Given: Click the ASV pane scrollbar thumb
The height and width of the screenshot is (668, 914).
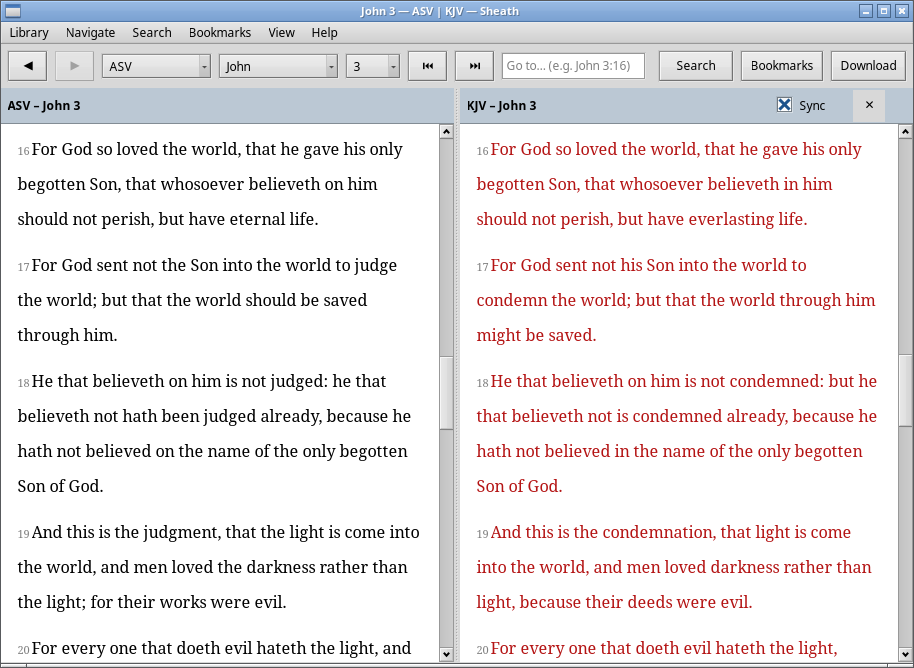Looking at the screenshot, I should tap(446, 393).
